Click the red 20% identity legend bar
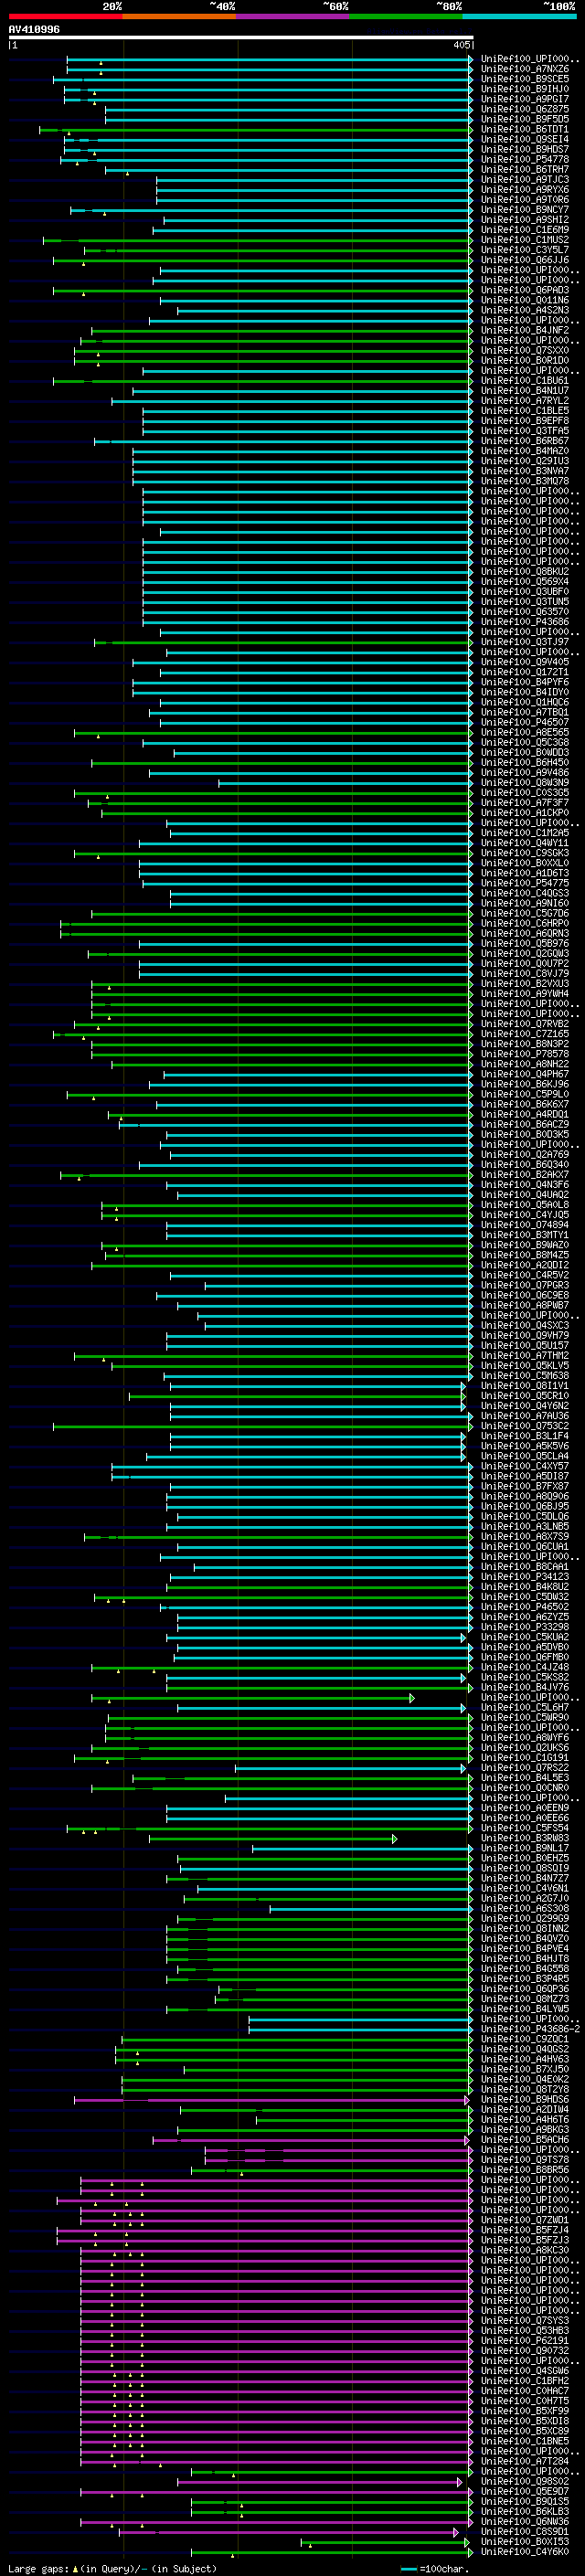Image resolution: width=585 pixels, height=2576 pixels. point(65,16)
